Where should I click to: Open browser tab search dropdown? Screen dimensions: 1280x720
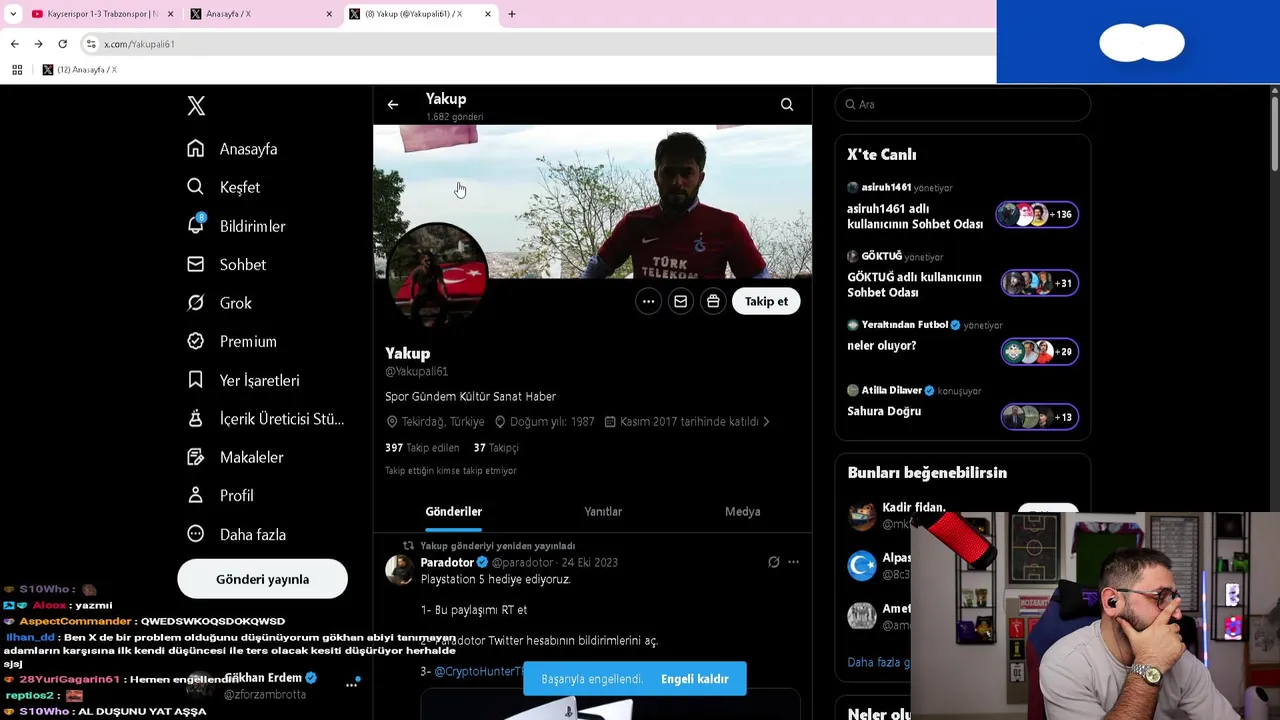point(13,14)
